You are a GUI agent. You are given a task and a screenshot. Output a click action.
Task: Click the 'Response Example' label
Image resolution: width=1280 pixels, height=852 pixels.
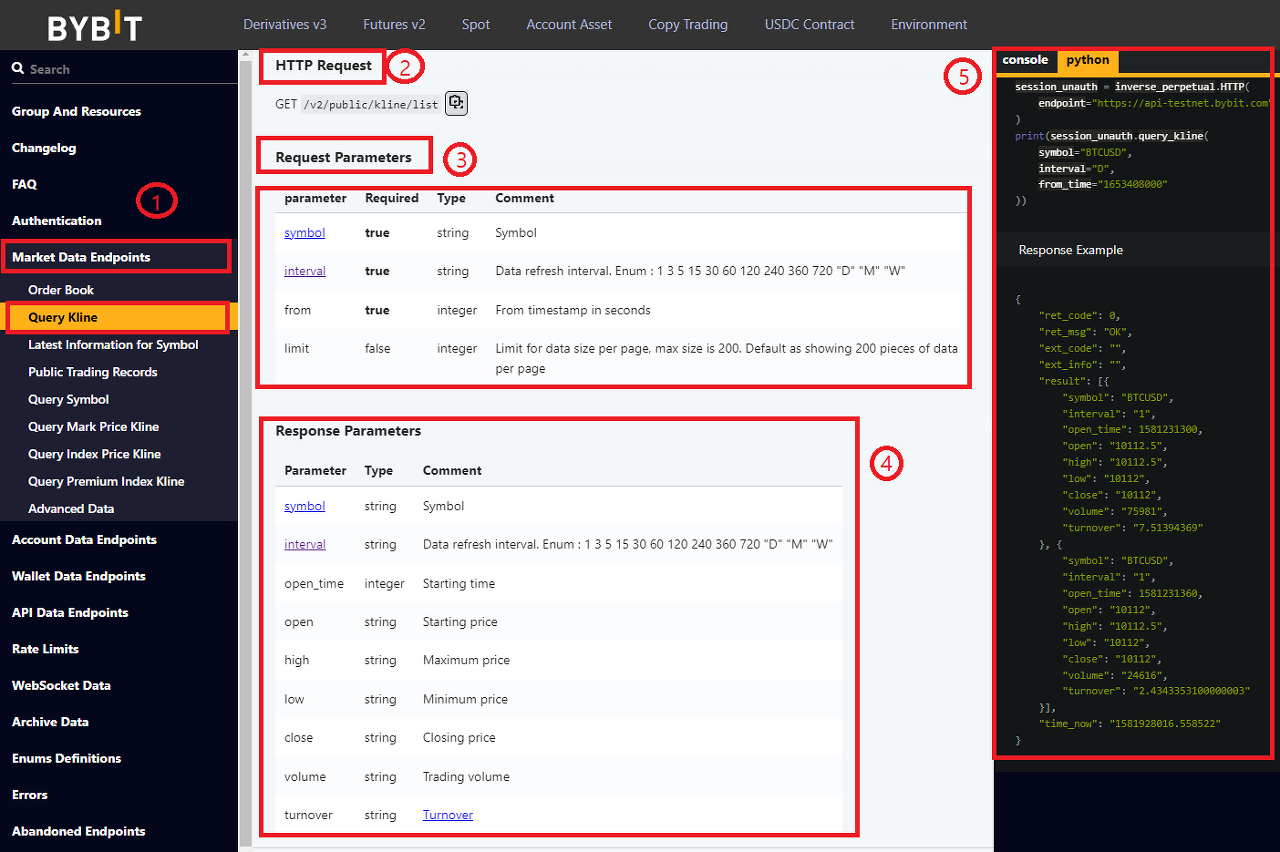[1071, 250]
